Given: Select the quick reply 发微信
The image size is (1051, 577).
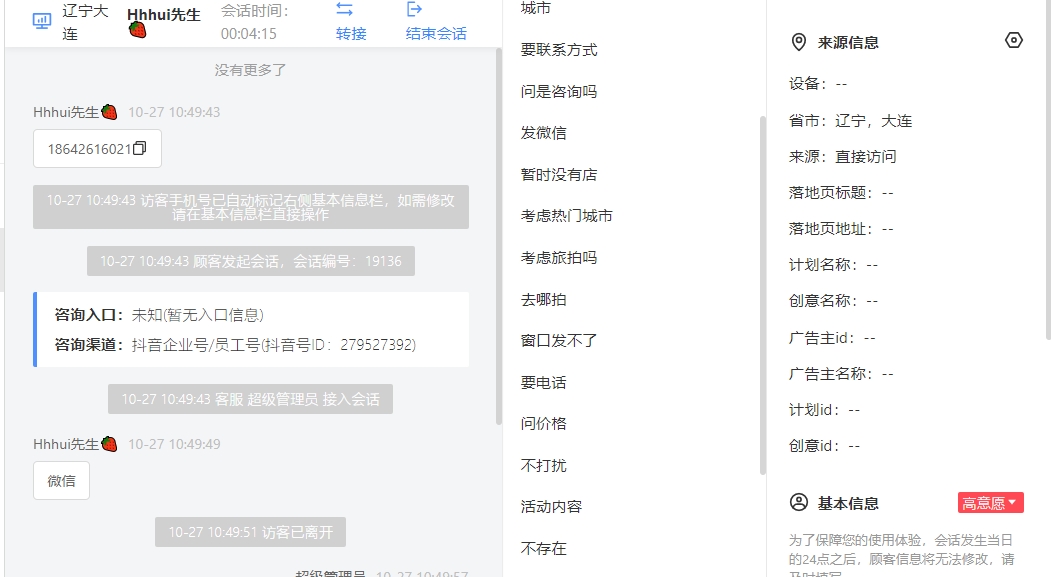Looking at the screenshot, I should click(543, 133).
